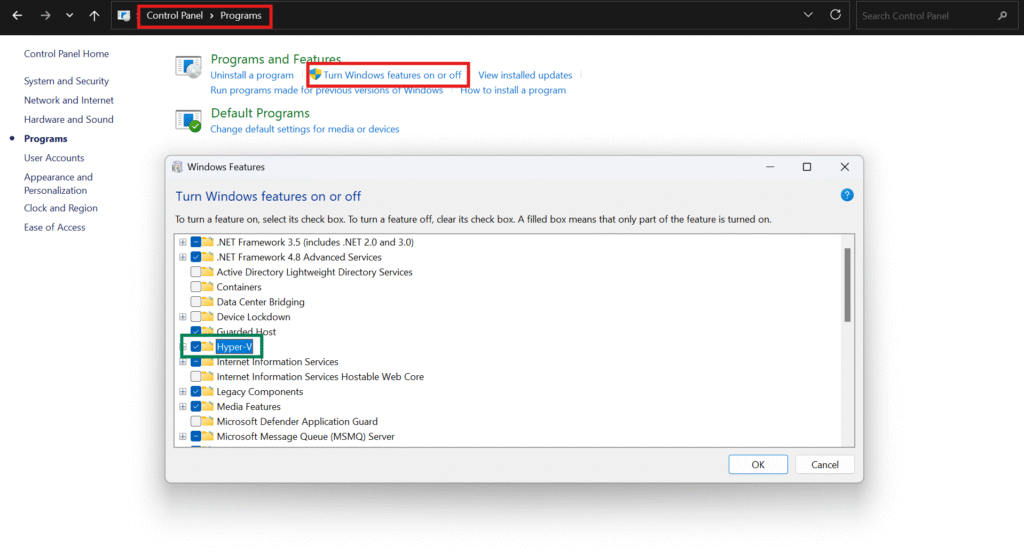Screen dimensions: 1024x553
Task: Expand the Media Features node
Action: point(183,407)
